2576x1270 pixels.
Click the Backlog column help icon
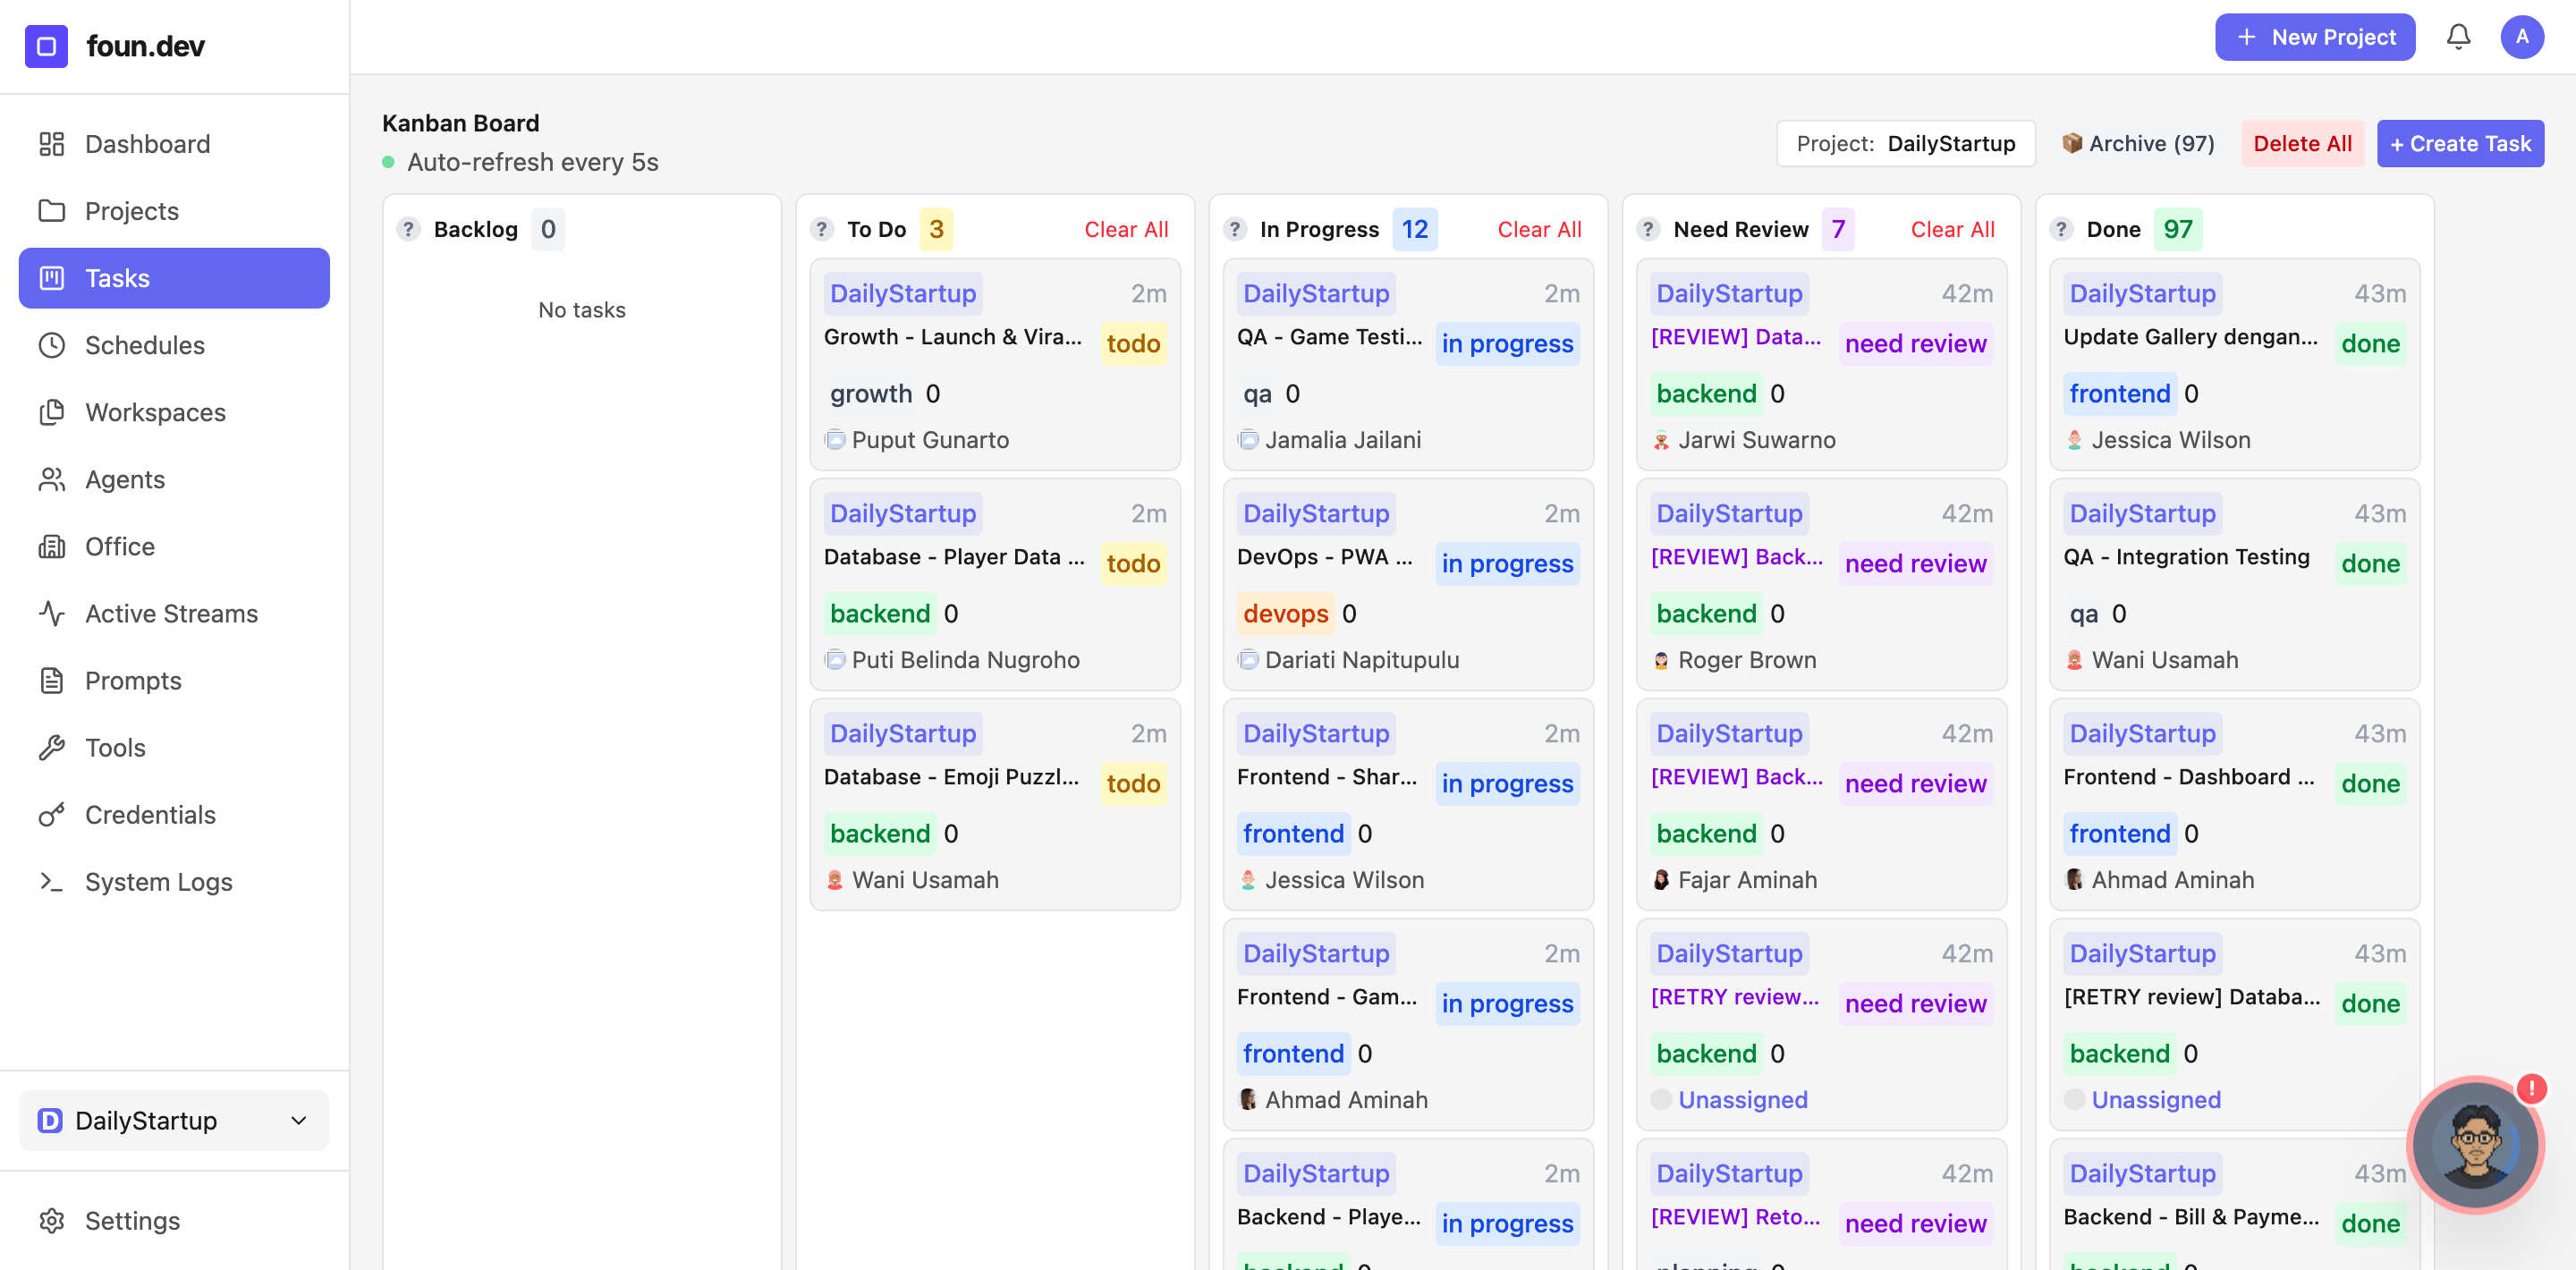408,229
